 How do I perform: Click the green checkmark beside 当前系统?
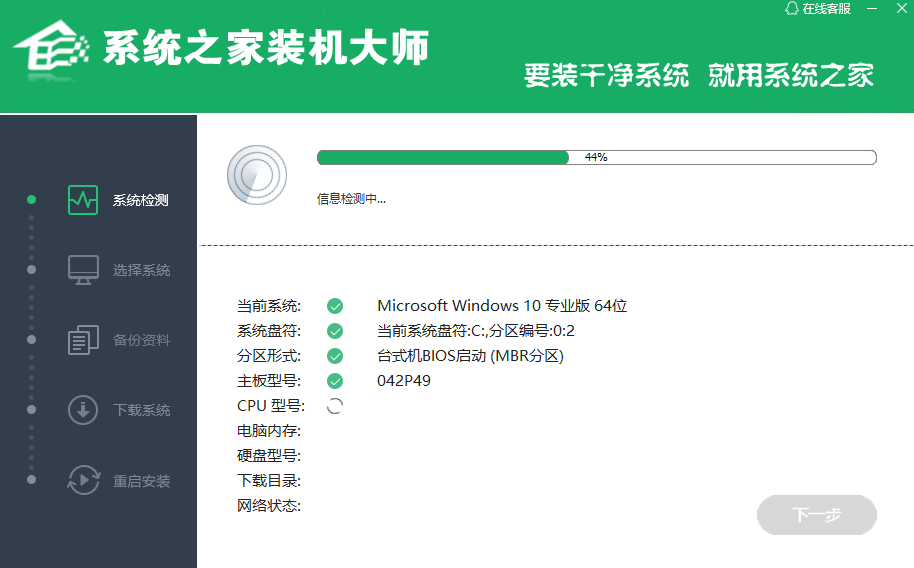[335, 306]
